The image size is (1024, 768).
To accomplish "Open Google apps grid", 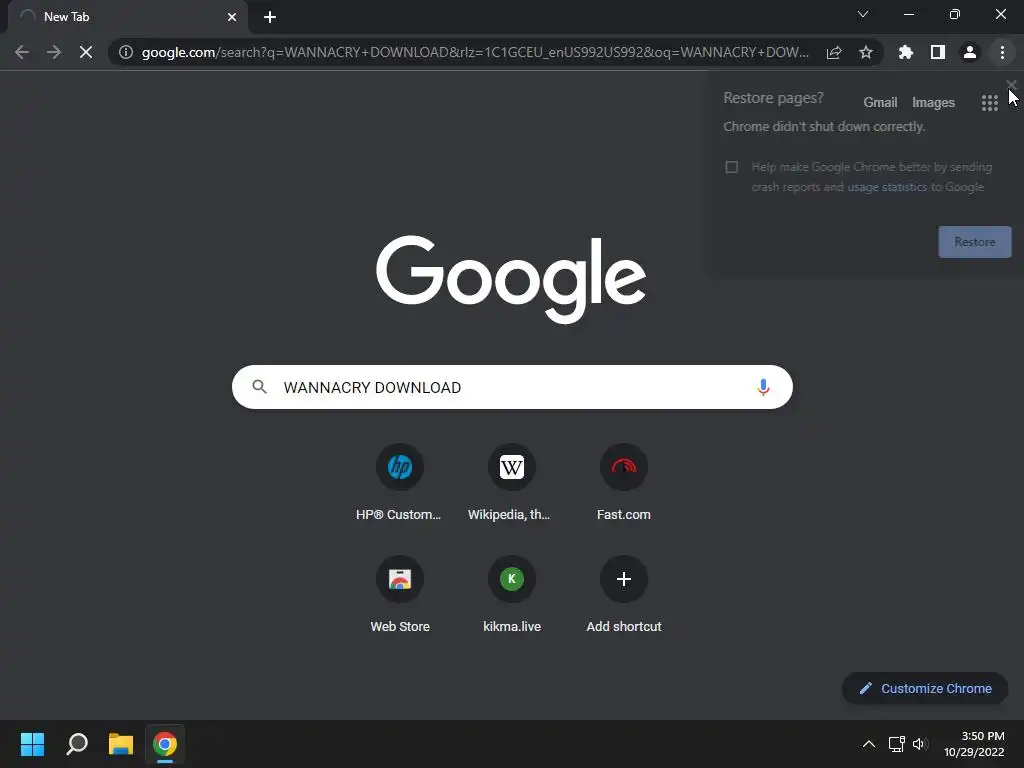I will (989, 103).
